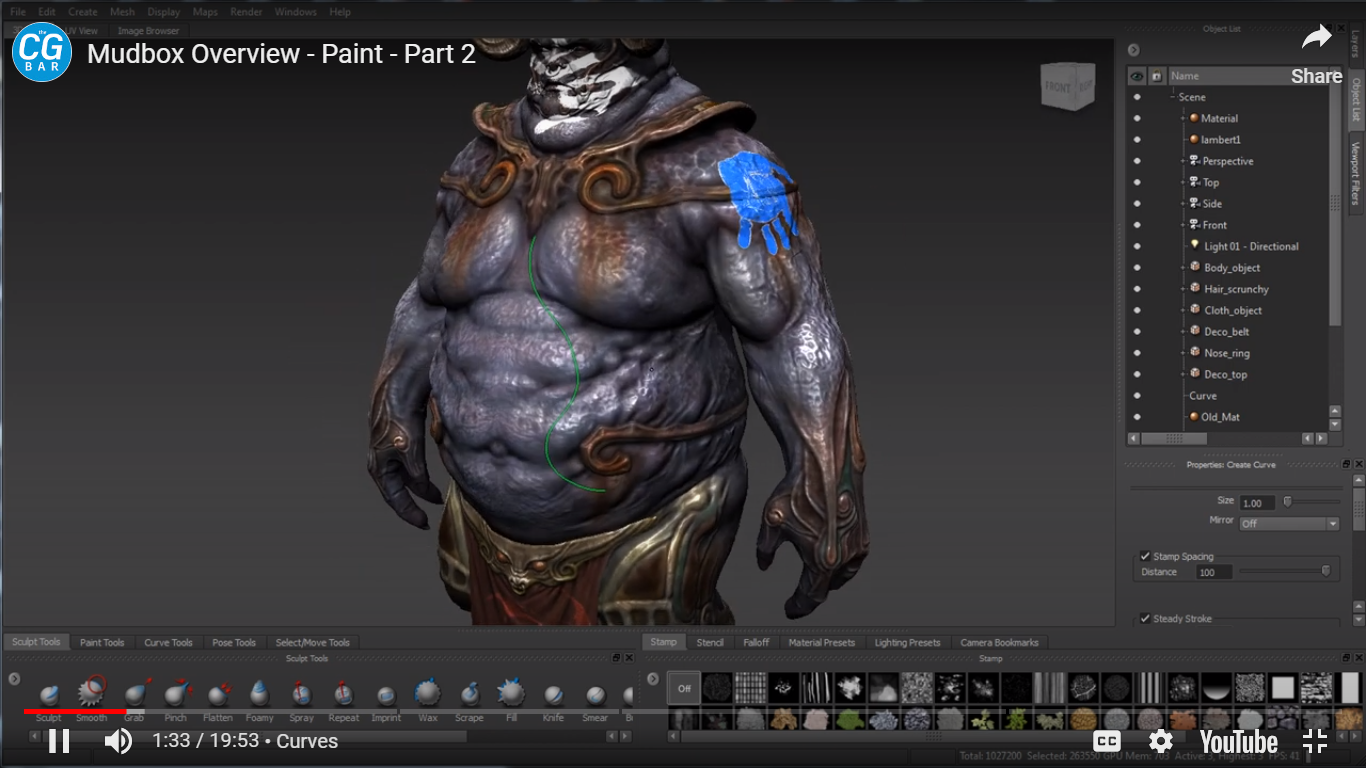Switch to the Paint Tools tab
The width and height of the screenshot is (1366, 768).
click(x=102, y=642)
